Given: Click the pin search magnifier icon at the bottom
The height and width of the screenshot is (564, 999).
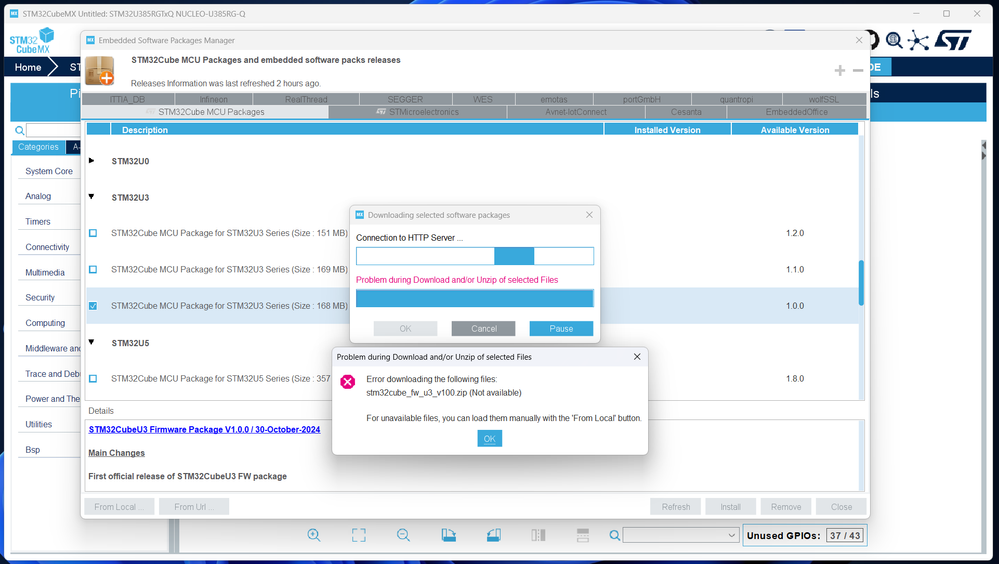Looking at the screenshot, I should pyautogui.click(x=614, y=535).
